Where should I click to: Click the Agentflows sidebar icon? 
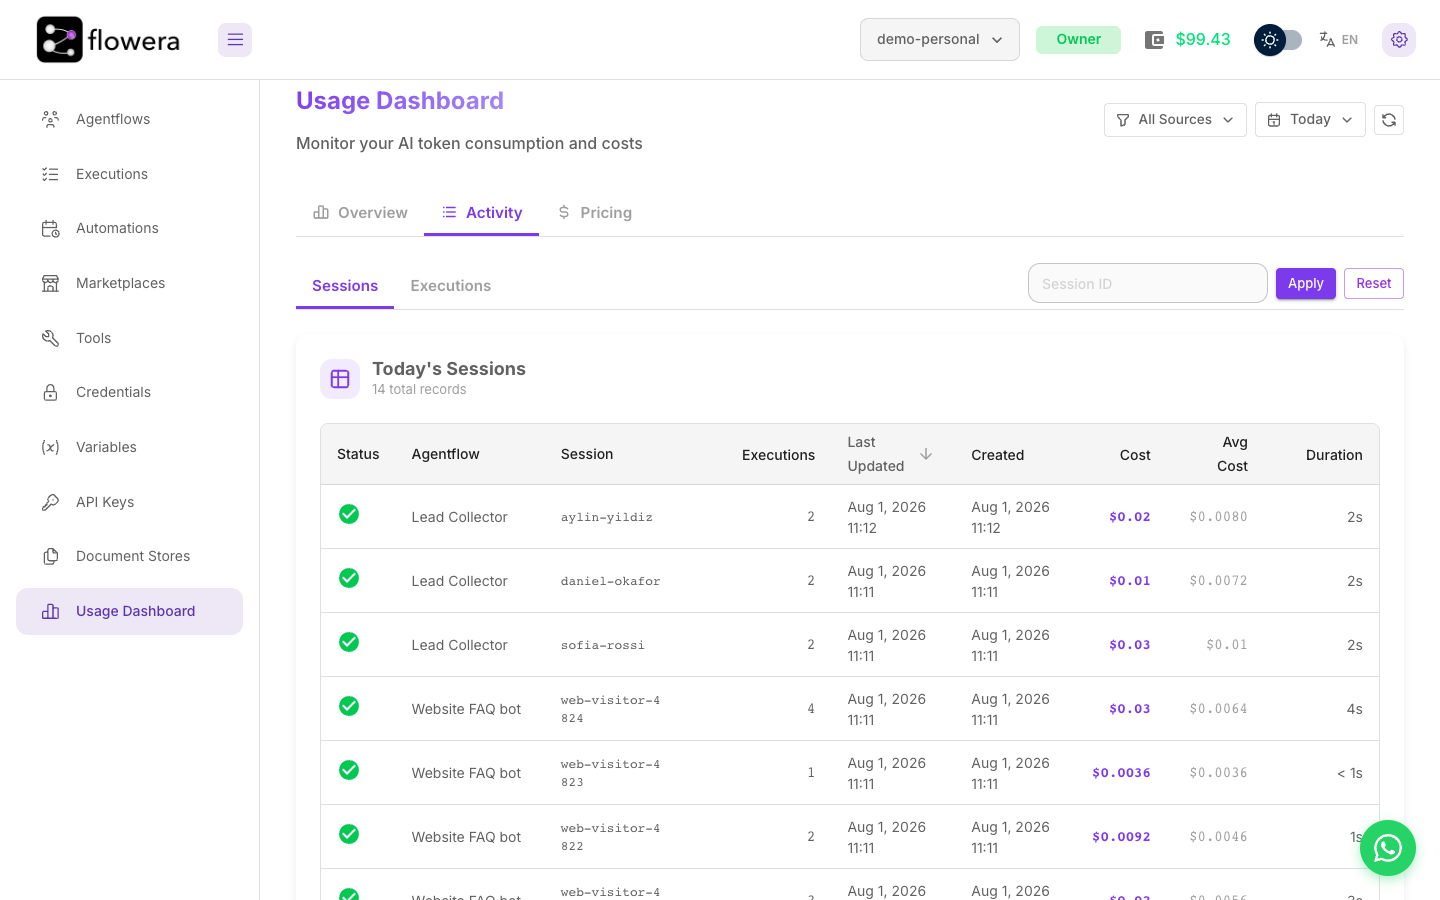pyautogui.click(x=50, y=119)
